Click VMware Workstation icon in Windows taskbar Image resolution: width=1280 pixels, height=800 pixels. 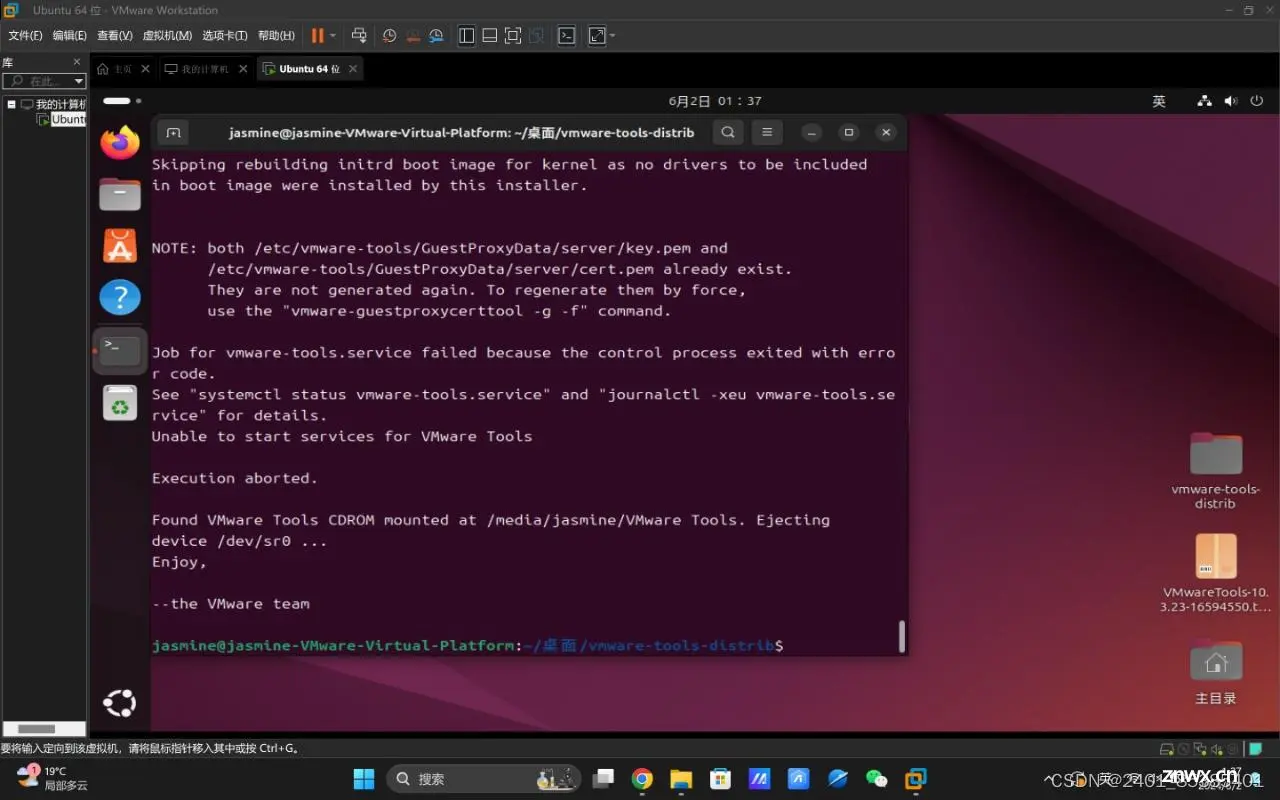point(916,778)
